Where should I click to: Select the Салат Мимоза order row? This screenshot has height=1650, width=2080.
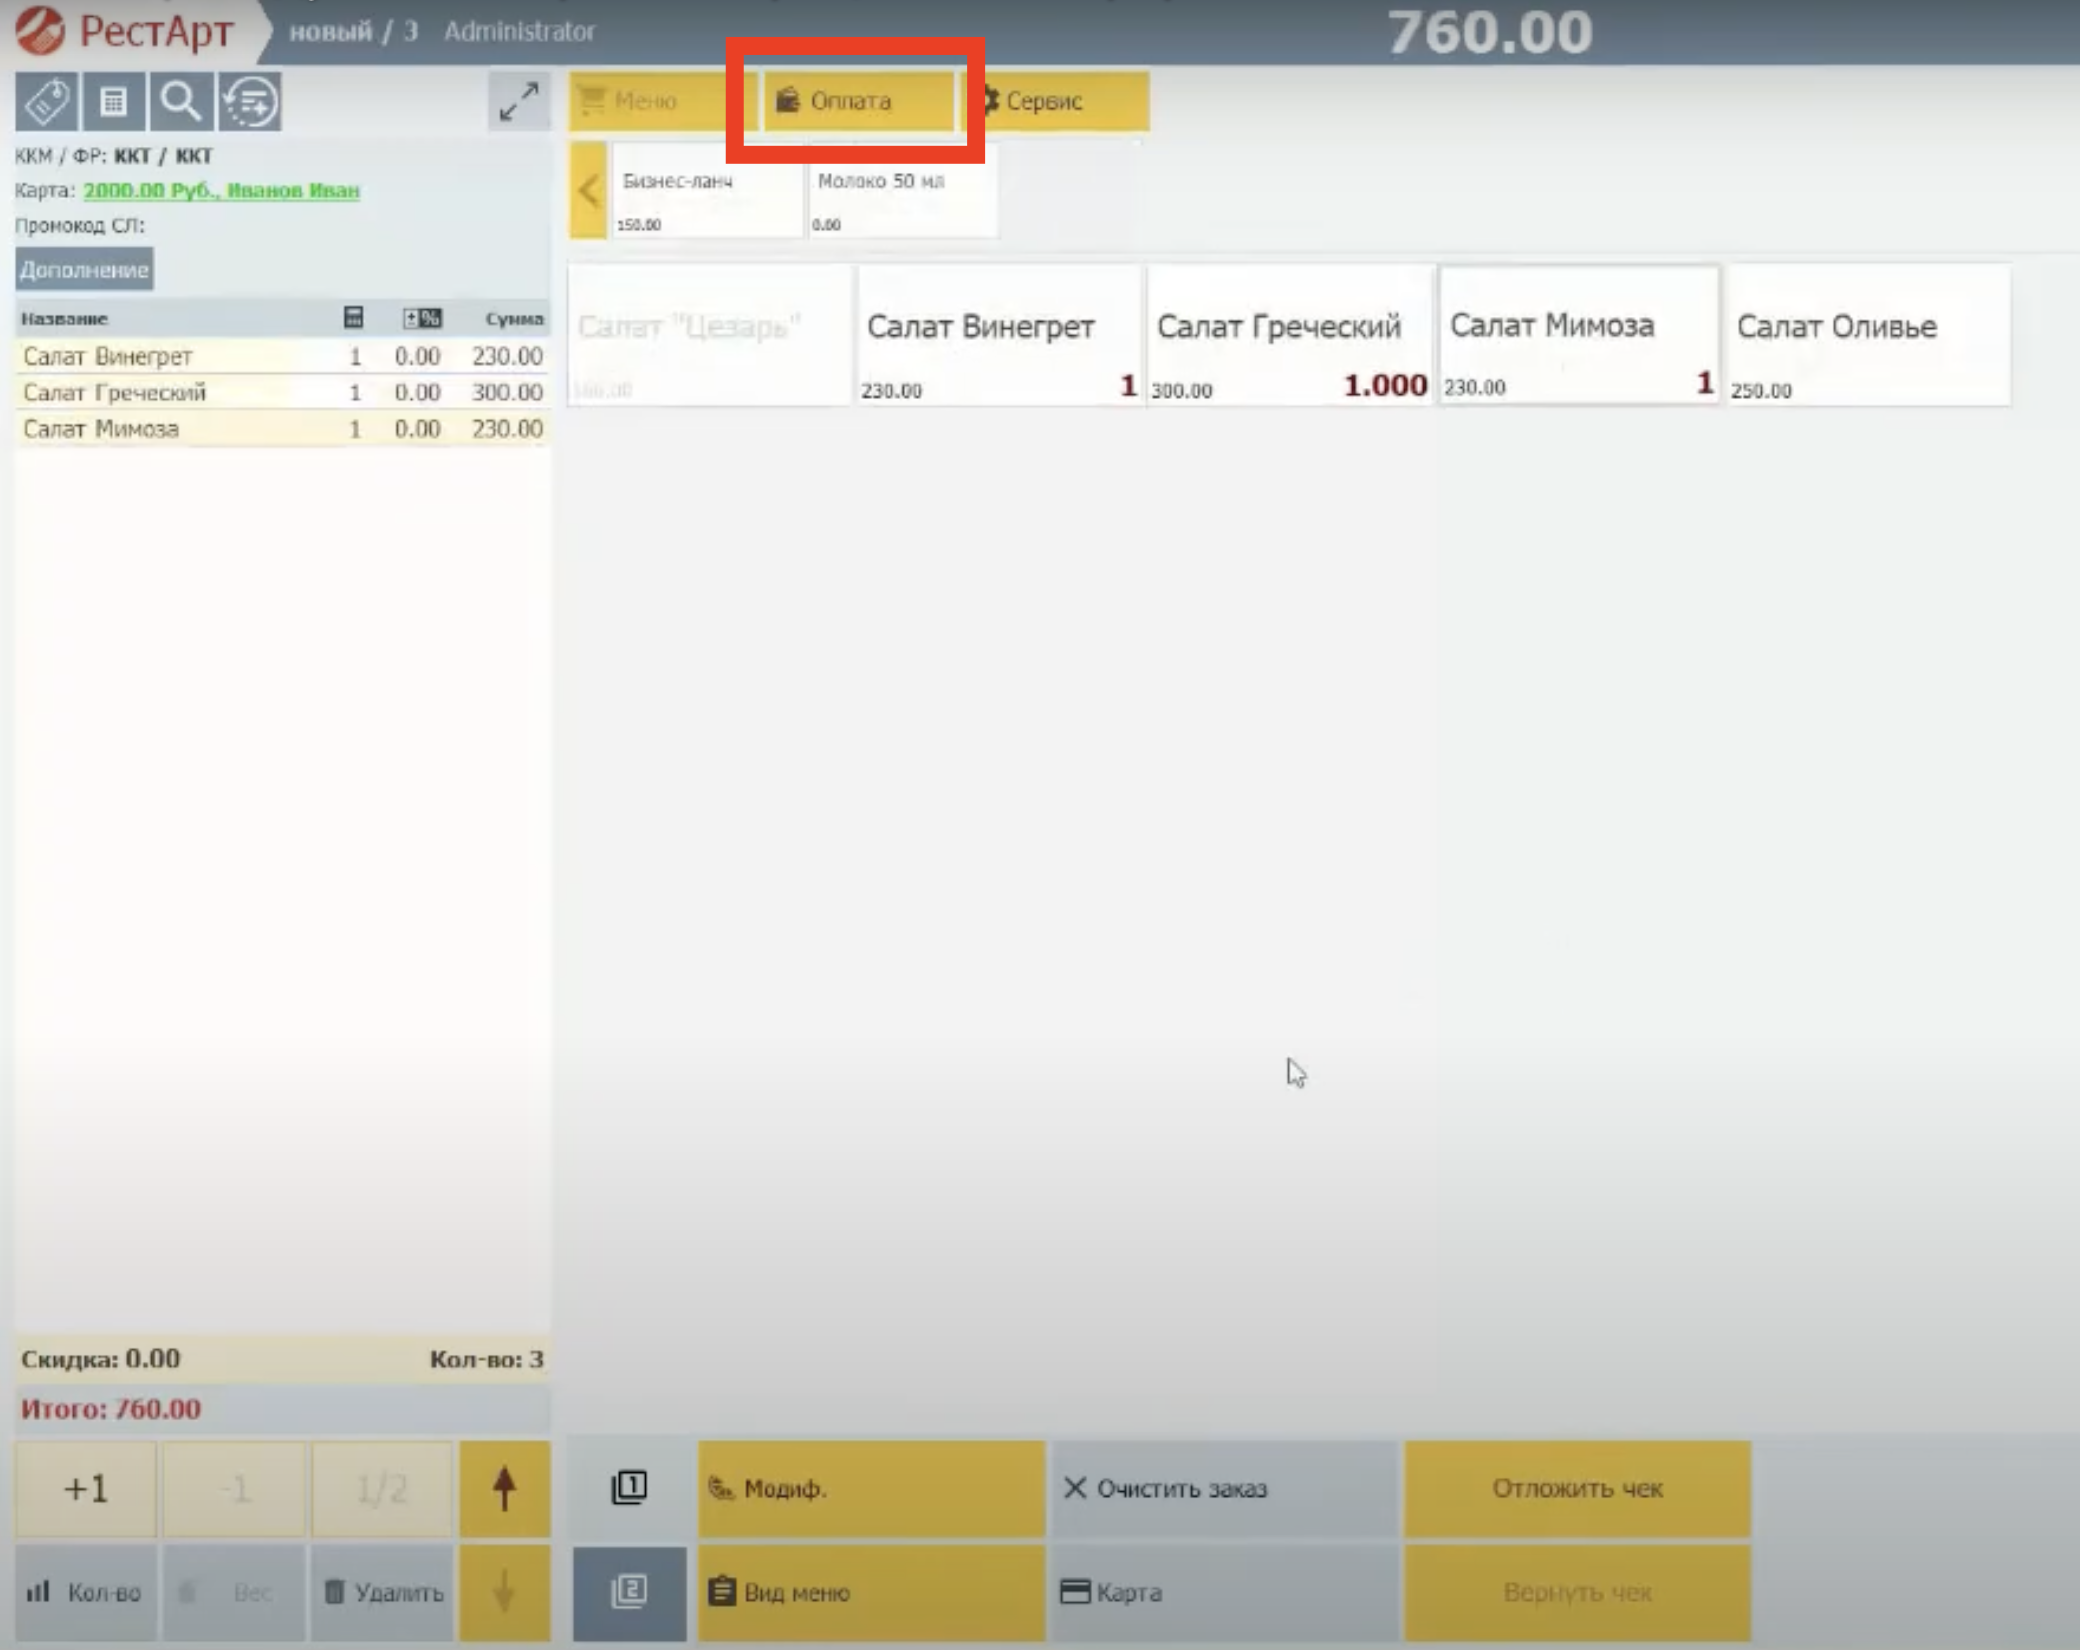click(x=282, y=429)
